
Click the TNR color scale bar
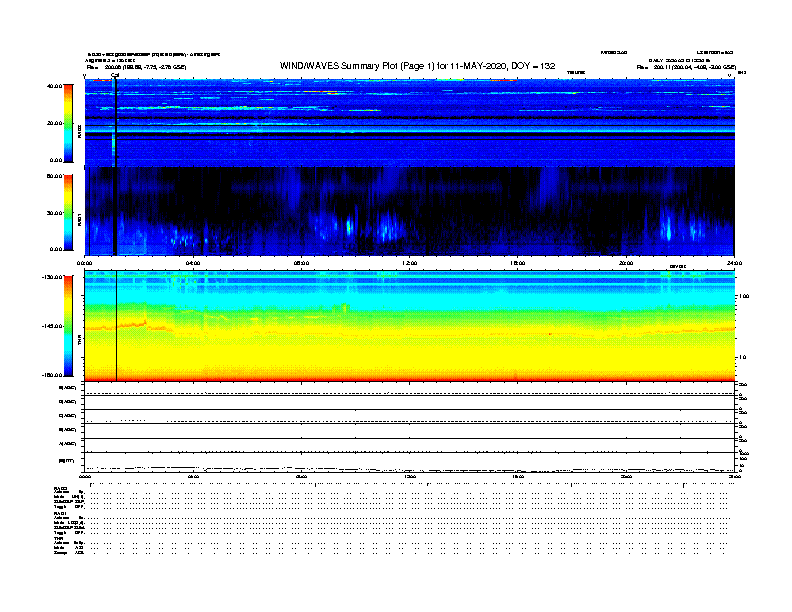click(x=68, y=326)
